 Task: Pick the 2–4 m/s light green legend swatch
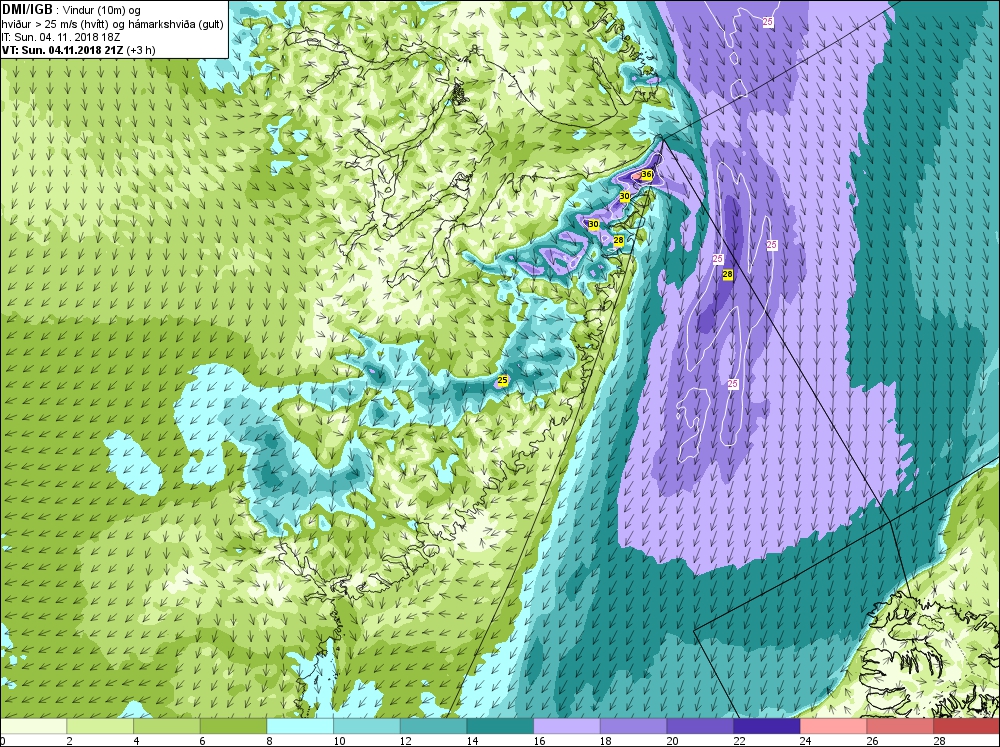click(99, 726)
